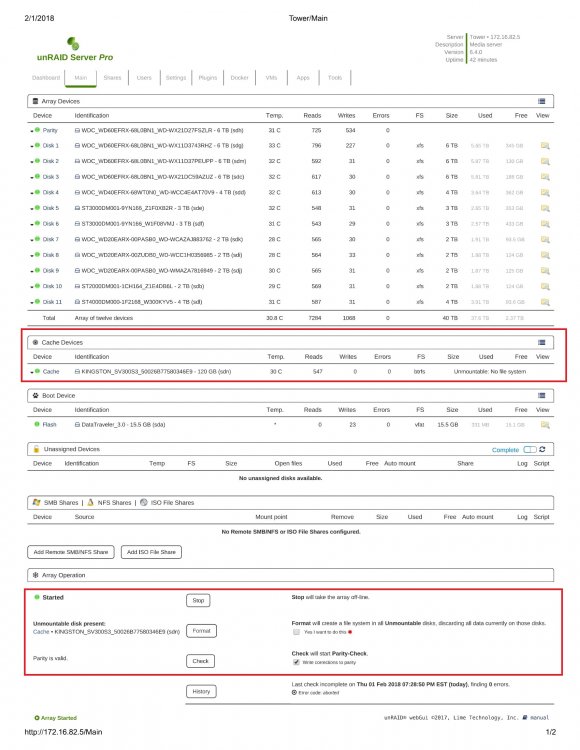Open the Disk 6 device link
The height and width of the screenshot is (750, 580).
[51, 223]
